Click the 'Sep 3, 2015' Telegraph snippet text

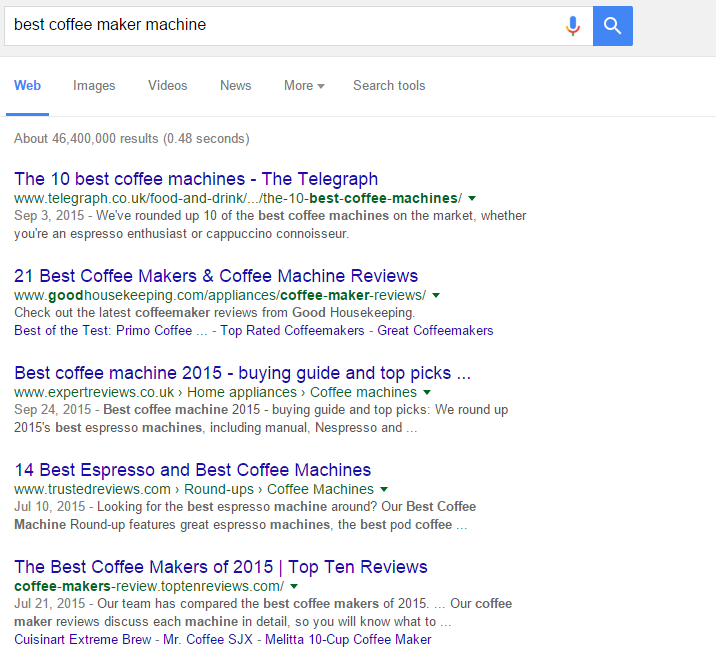(270, 224)
